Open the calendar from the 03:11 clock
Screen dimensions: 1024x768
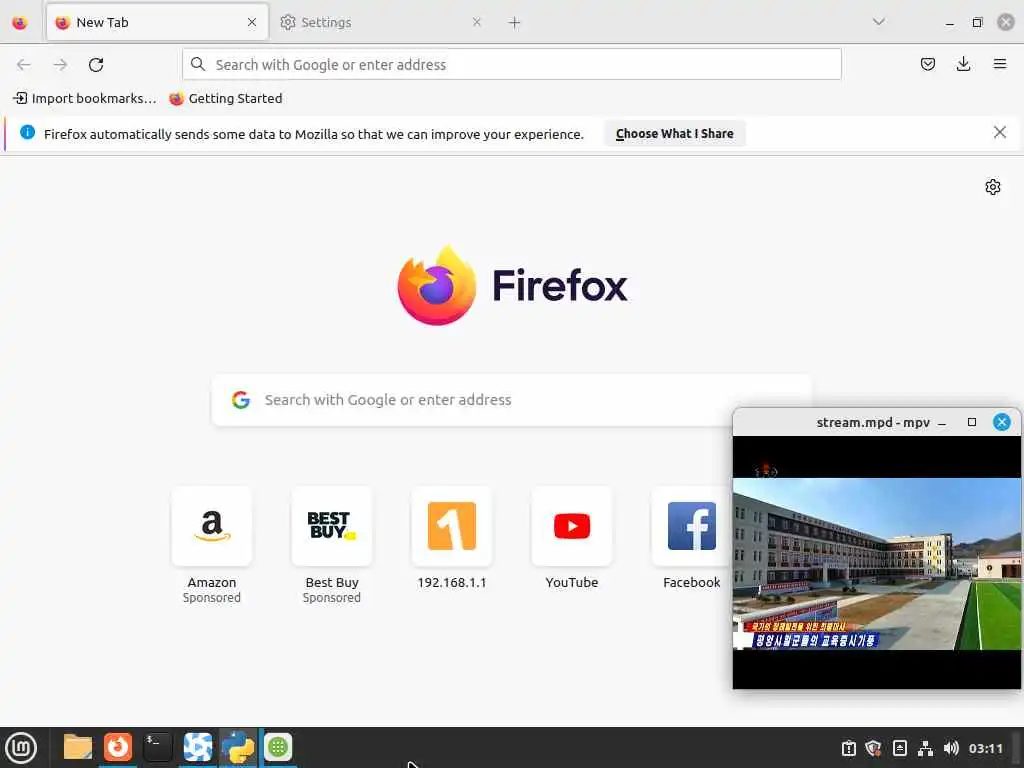point(985,748)
